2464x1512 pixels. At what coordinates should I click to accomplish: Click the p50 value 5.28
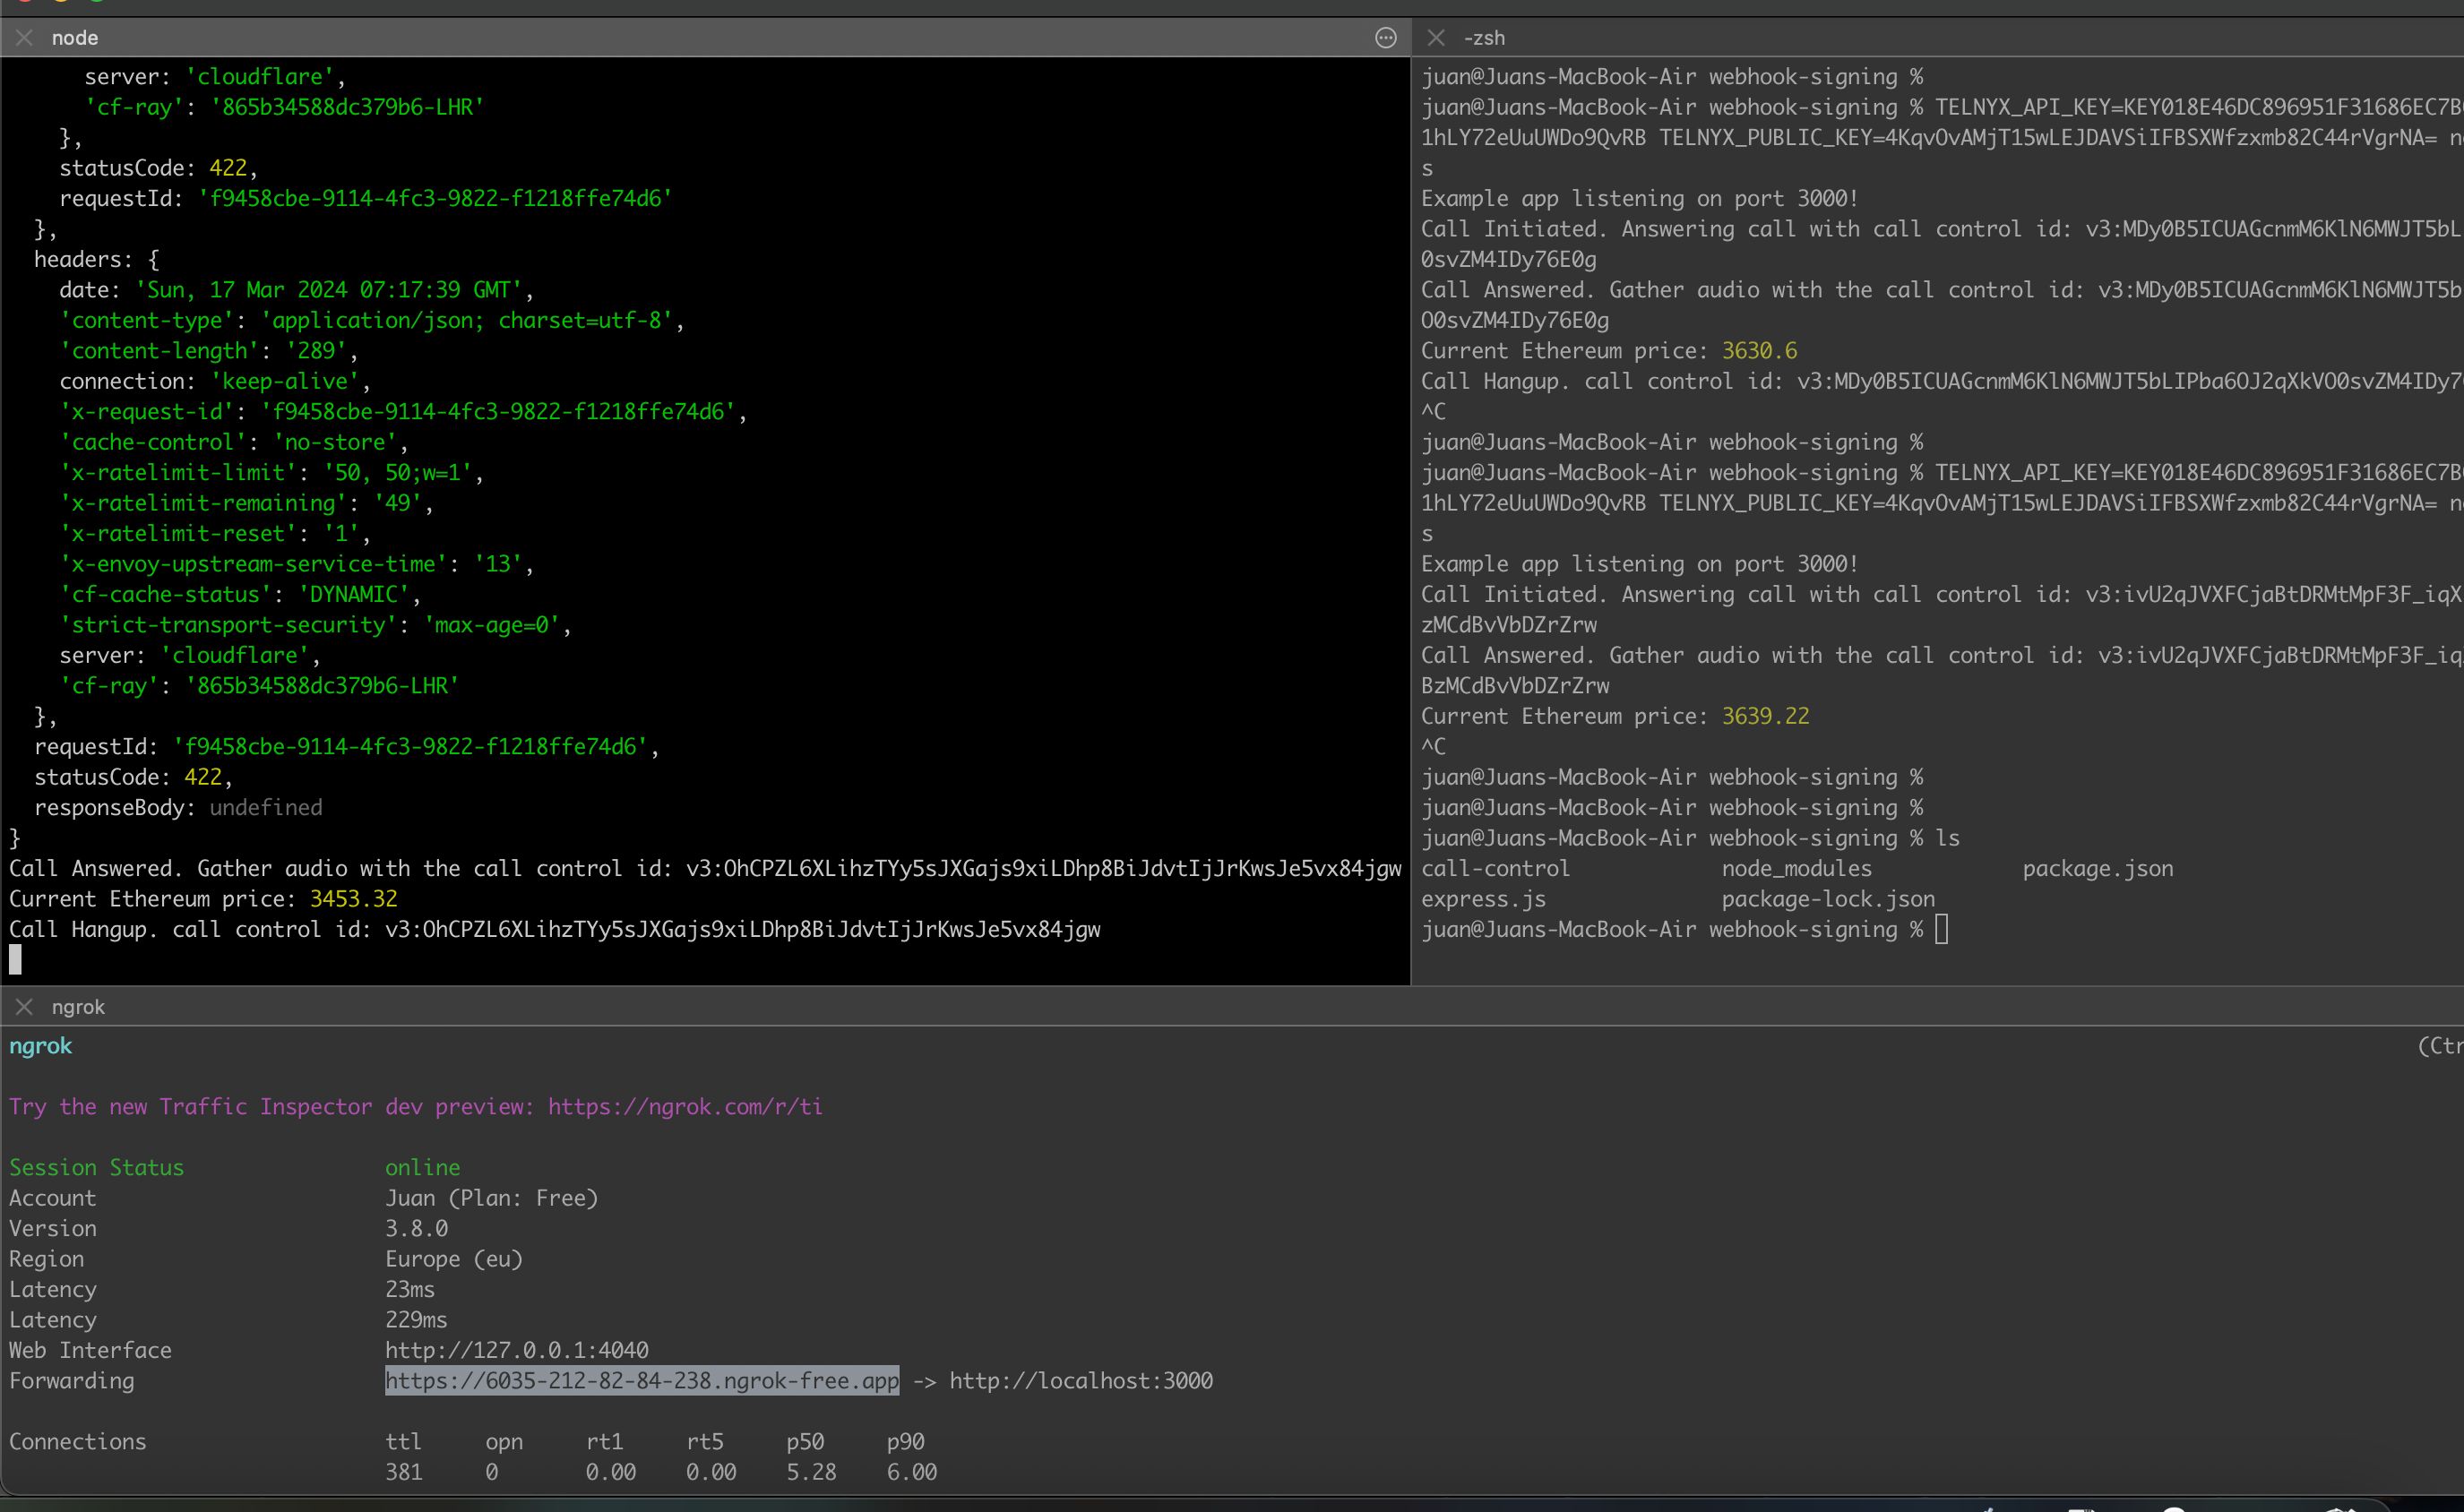point(811,1472)
